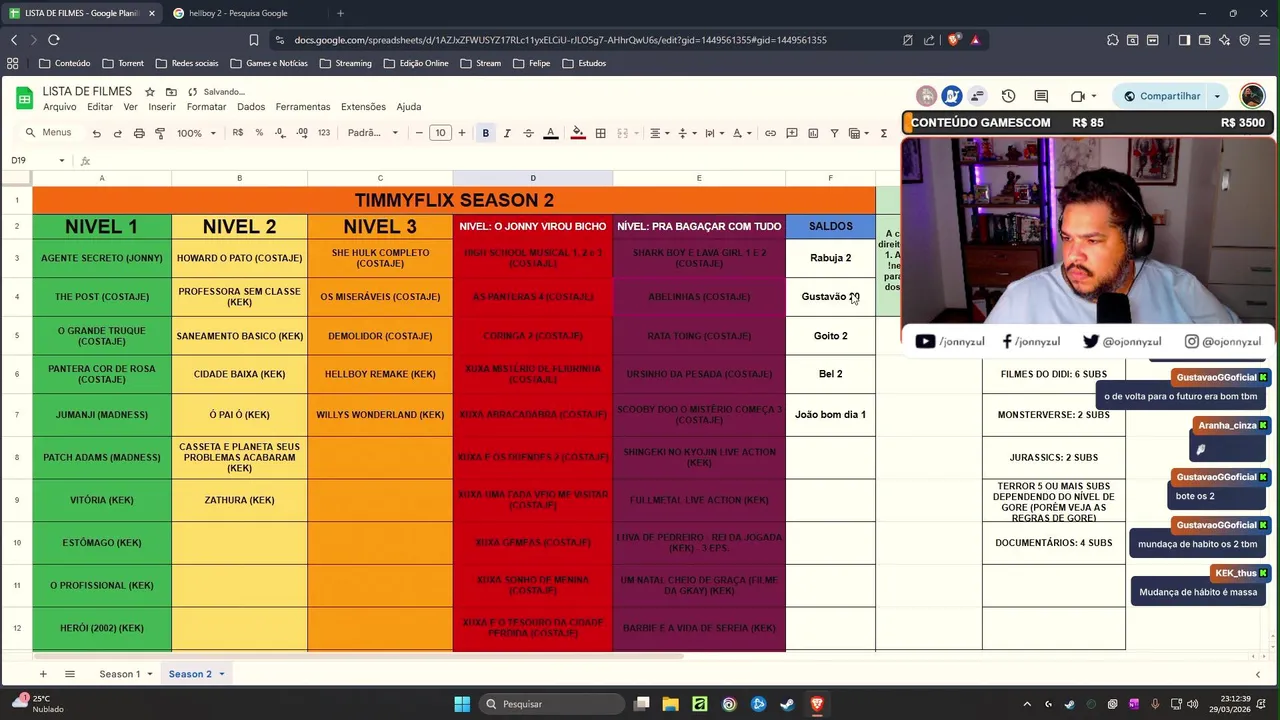Undo the last action in Sheets

96,133
